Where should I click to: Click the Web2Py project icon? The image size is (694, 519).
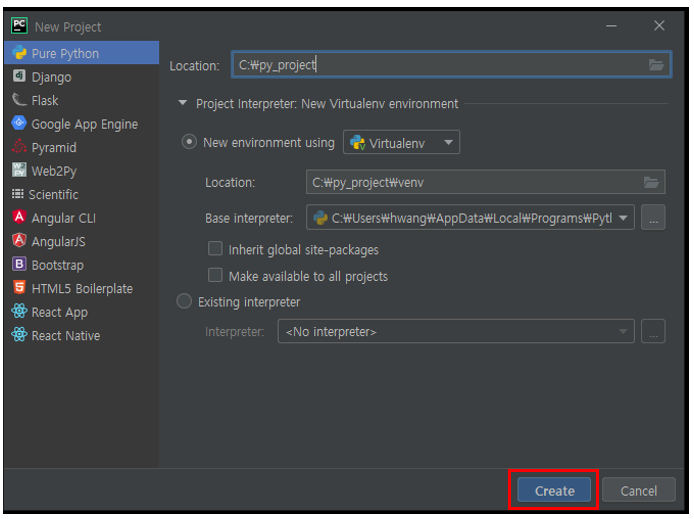pos(19,170)
